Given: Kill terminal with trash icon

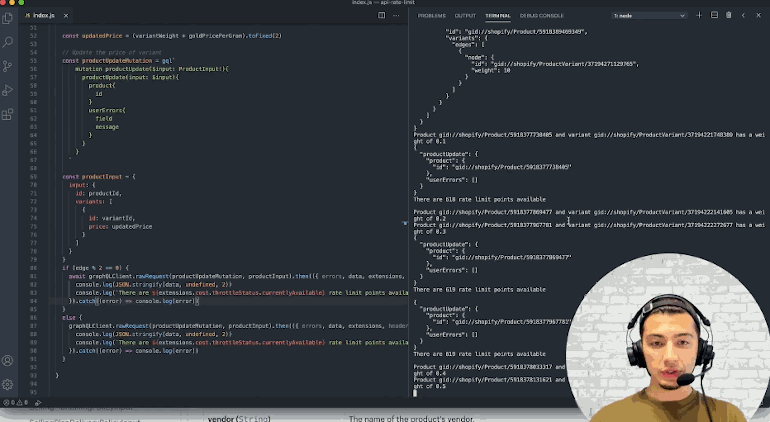Looking at the screenshot, I should coord(729,15).
